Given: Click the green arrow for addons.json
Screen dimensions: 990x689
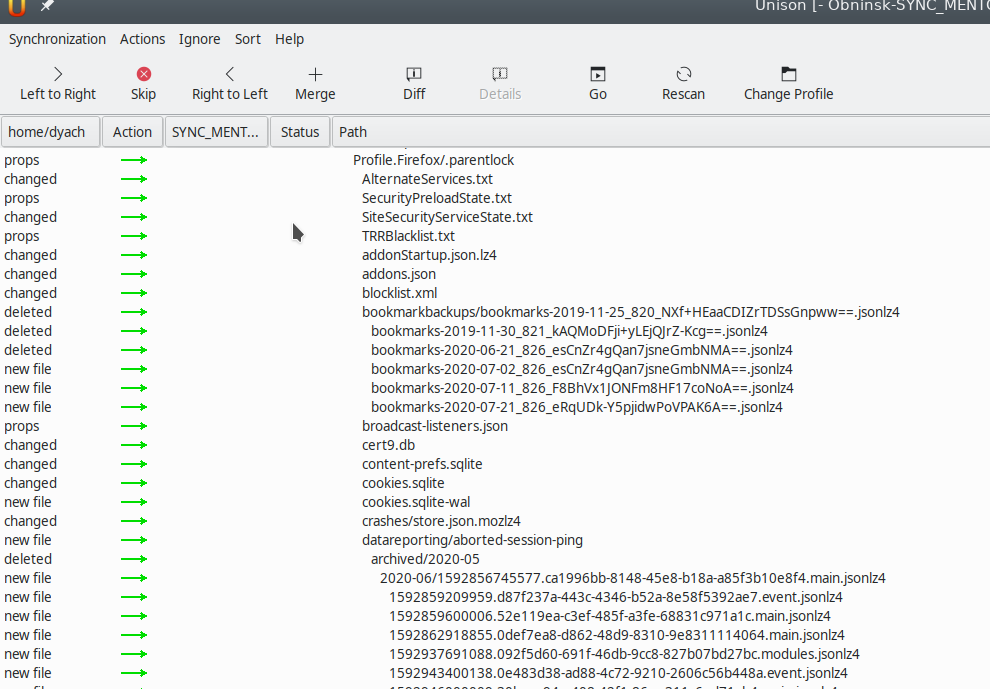Looking at the screenshot, I should click(134, 274).
